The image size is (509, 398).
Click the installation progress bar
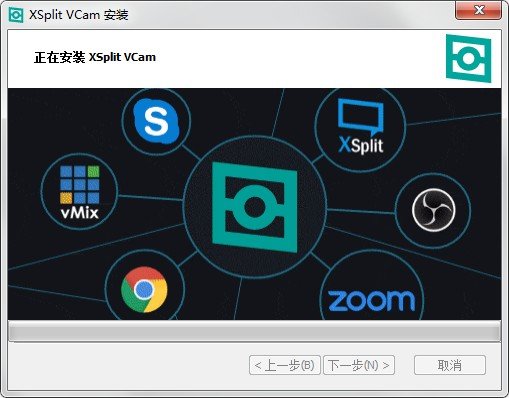pos(254,332)
